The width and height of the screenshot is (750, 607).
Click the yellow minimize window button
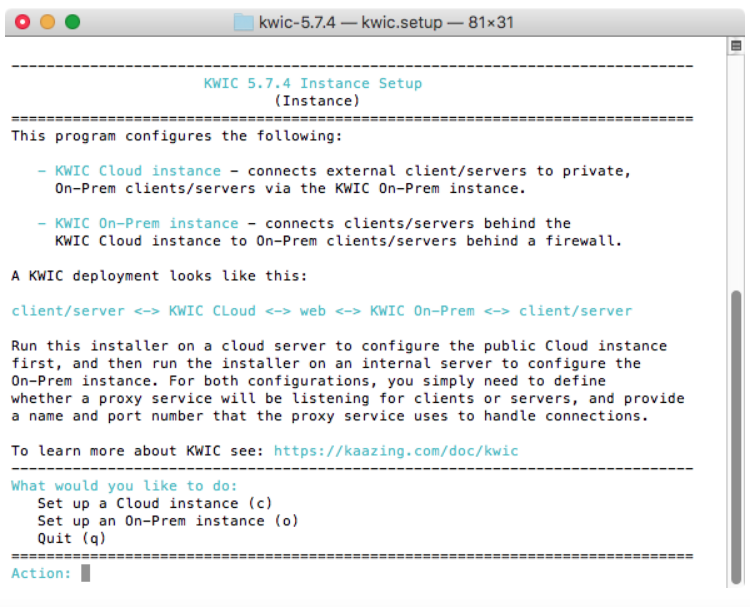coord(47,22)
